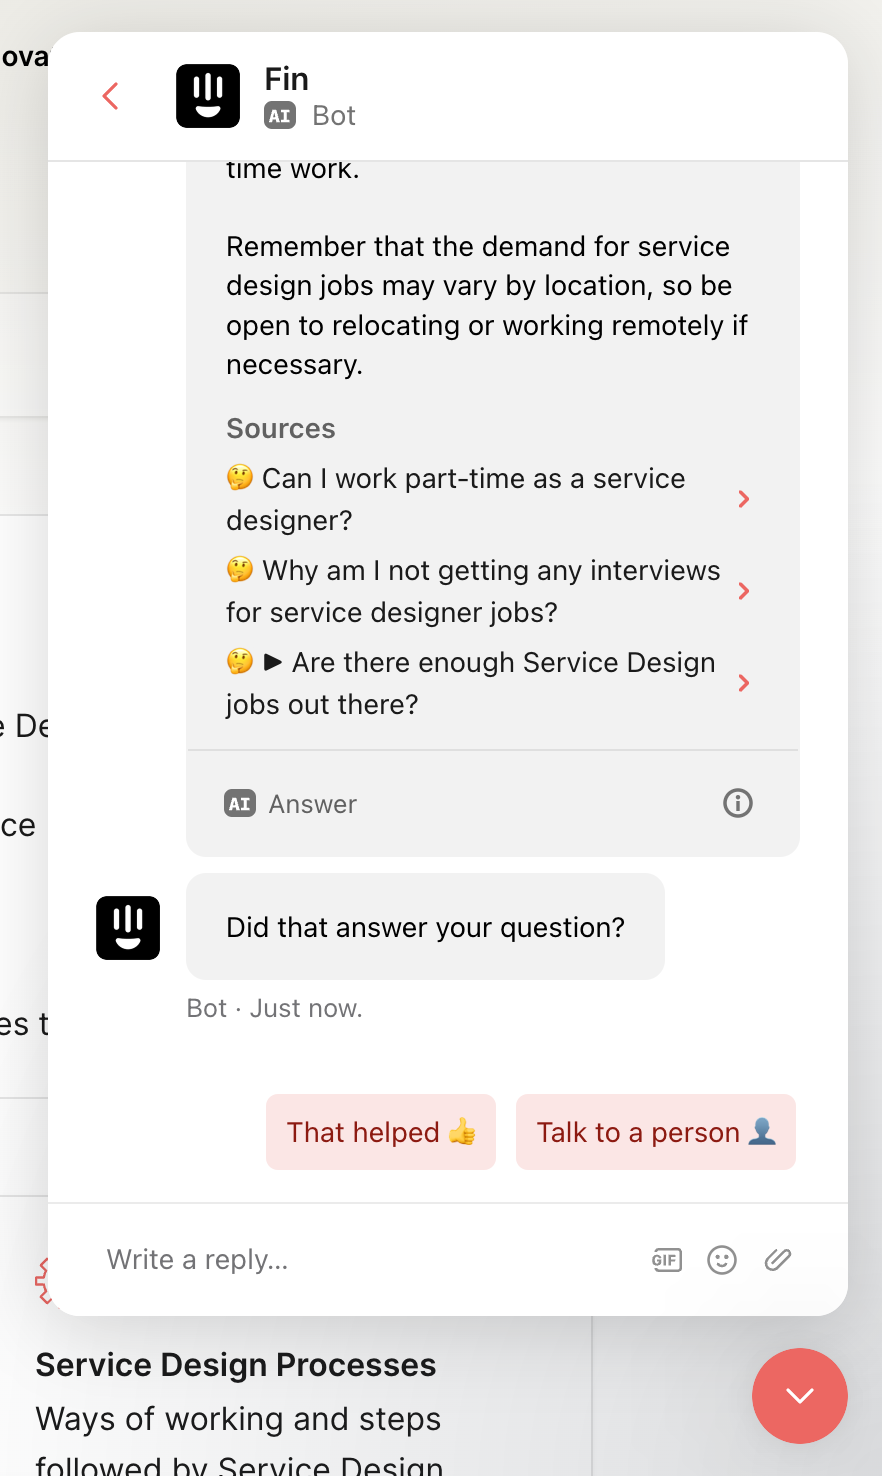Open the Service Design Processes heading
This screenshot has width=882, height=1476.
click(x=236, y=1365)
